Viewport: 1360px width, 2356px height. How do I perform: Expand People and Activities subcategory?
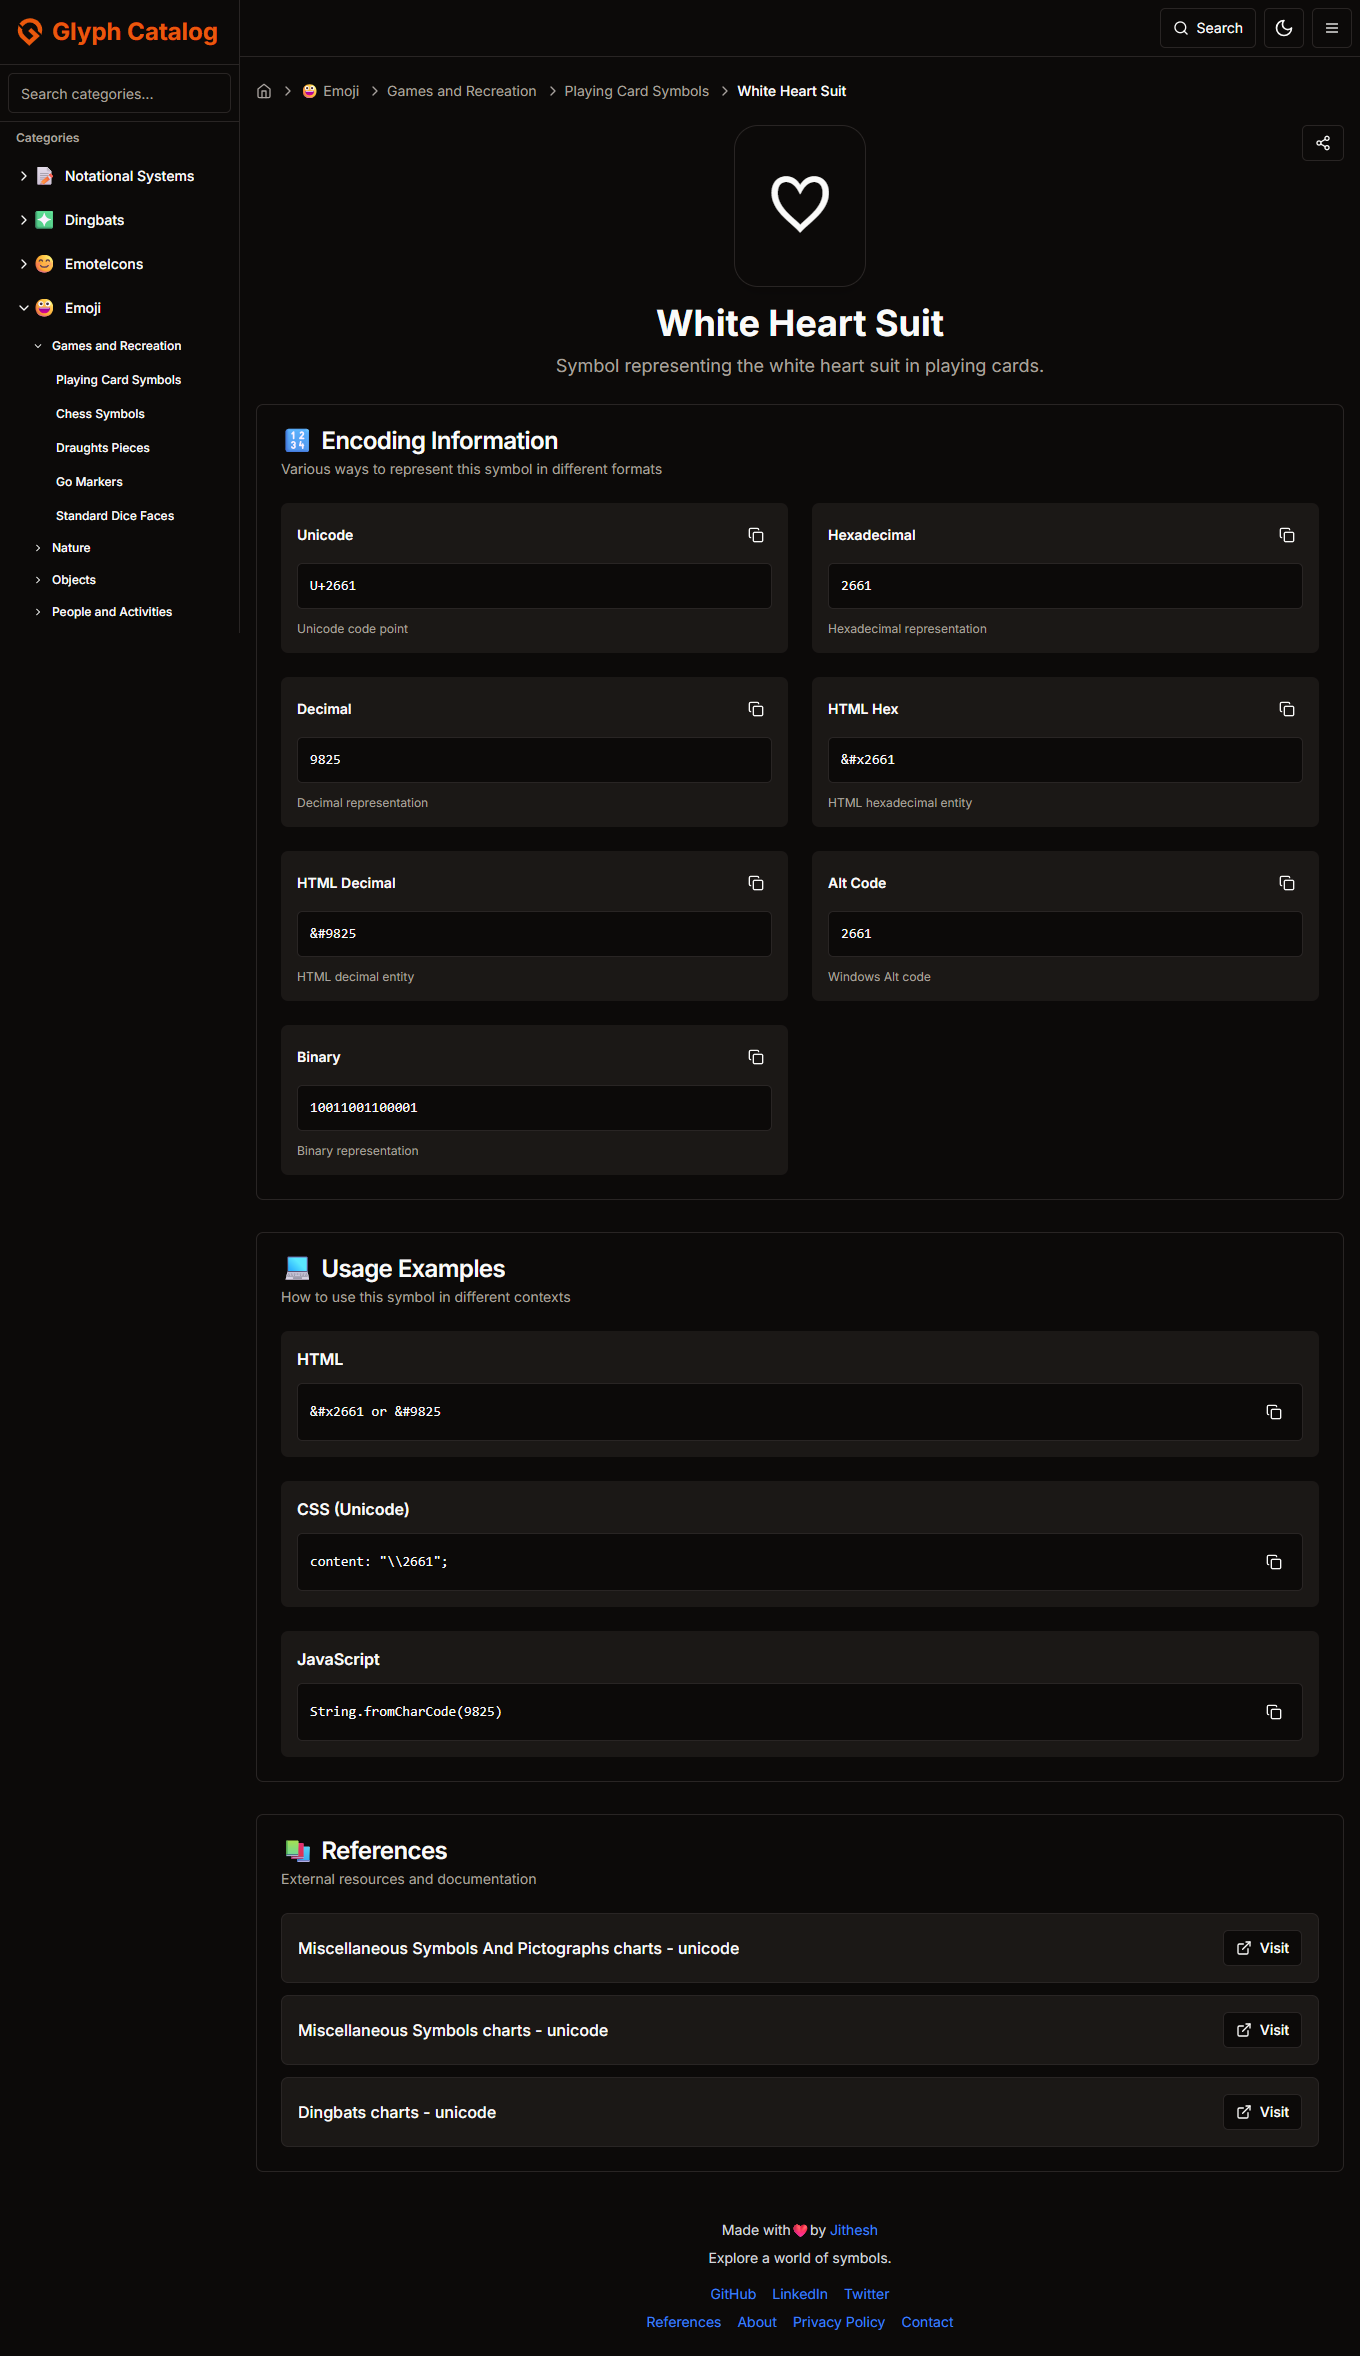(38, 612)
